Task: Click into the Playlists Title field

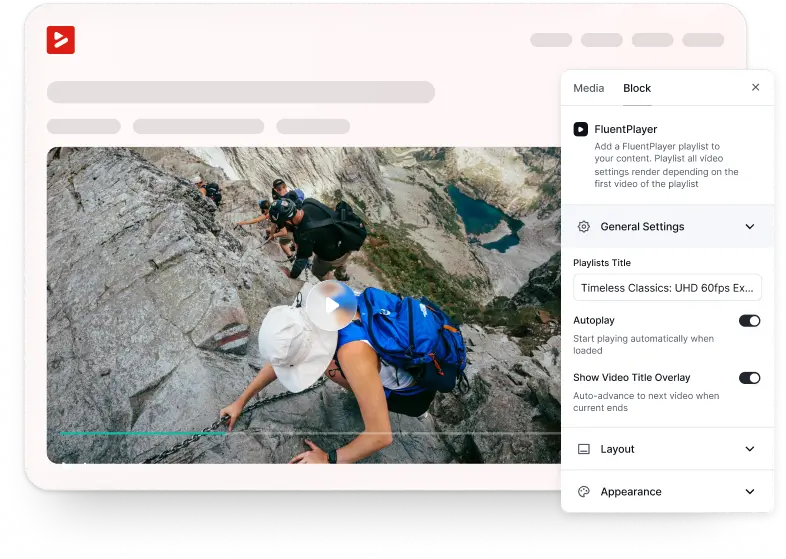Action: coord(667,288)
